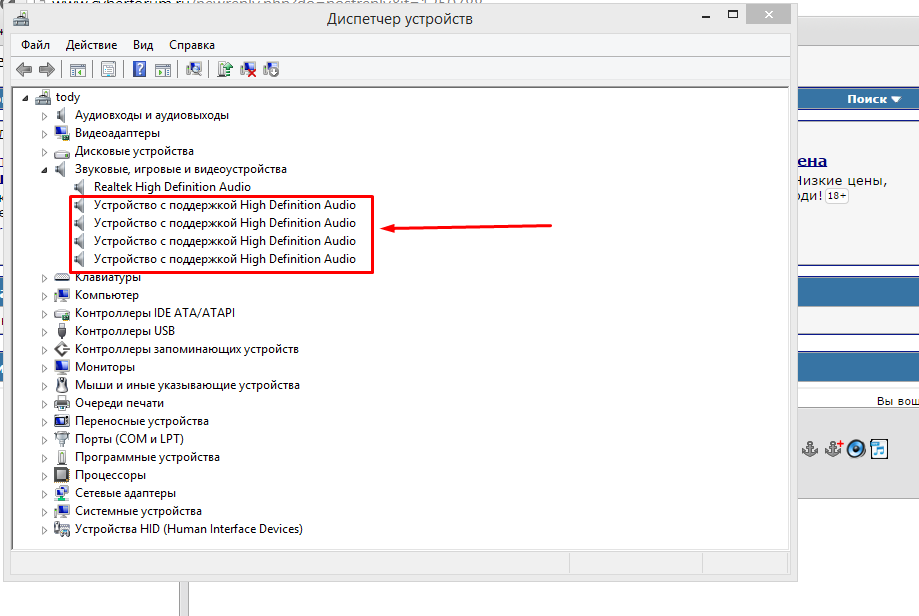The width and height of the screenshot is (919, 616).
Task: Select the Порты (COM и LPT) icon
Action: click(x=62, y=439)
